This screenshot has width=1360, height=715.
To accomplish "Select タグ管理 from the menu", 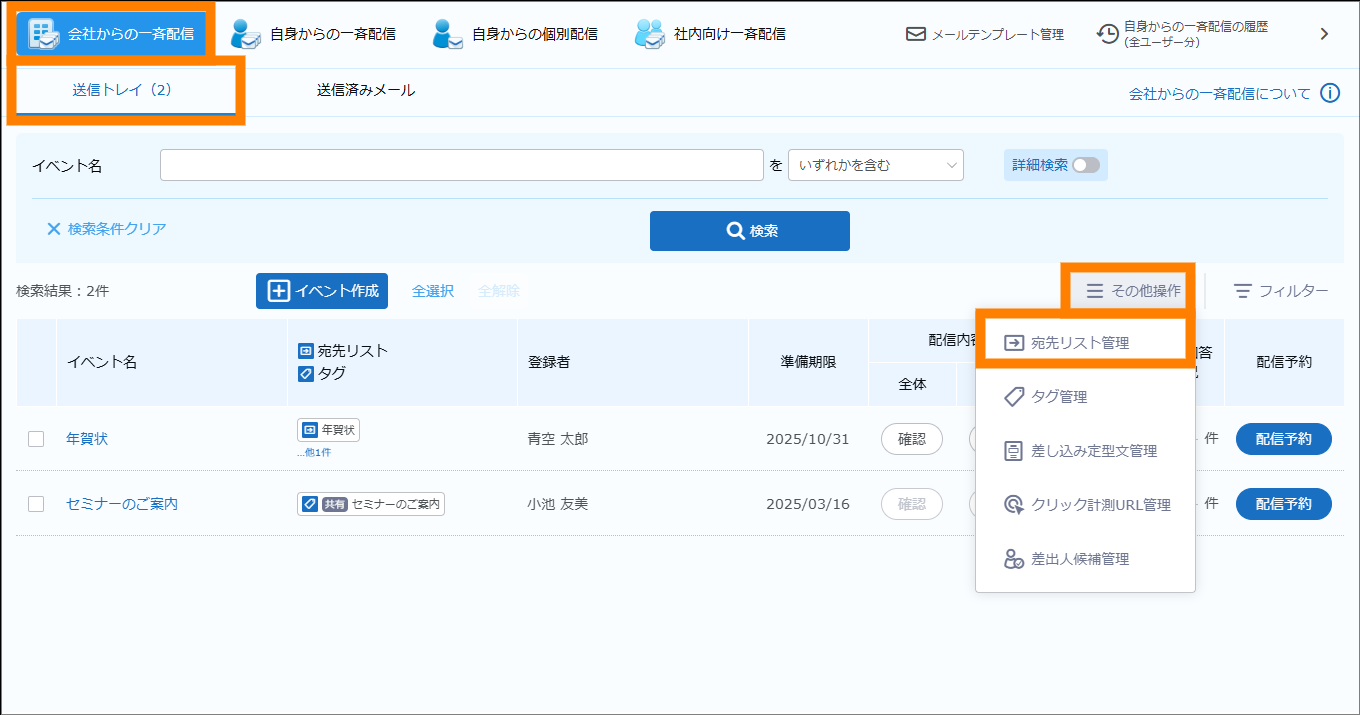I will tap(1058, 397).
